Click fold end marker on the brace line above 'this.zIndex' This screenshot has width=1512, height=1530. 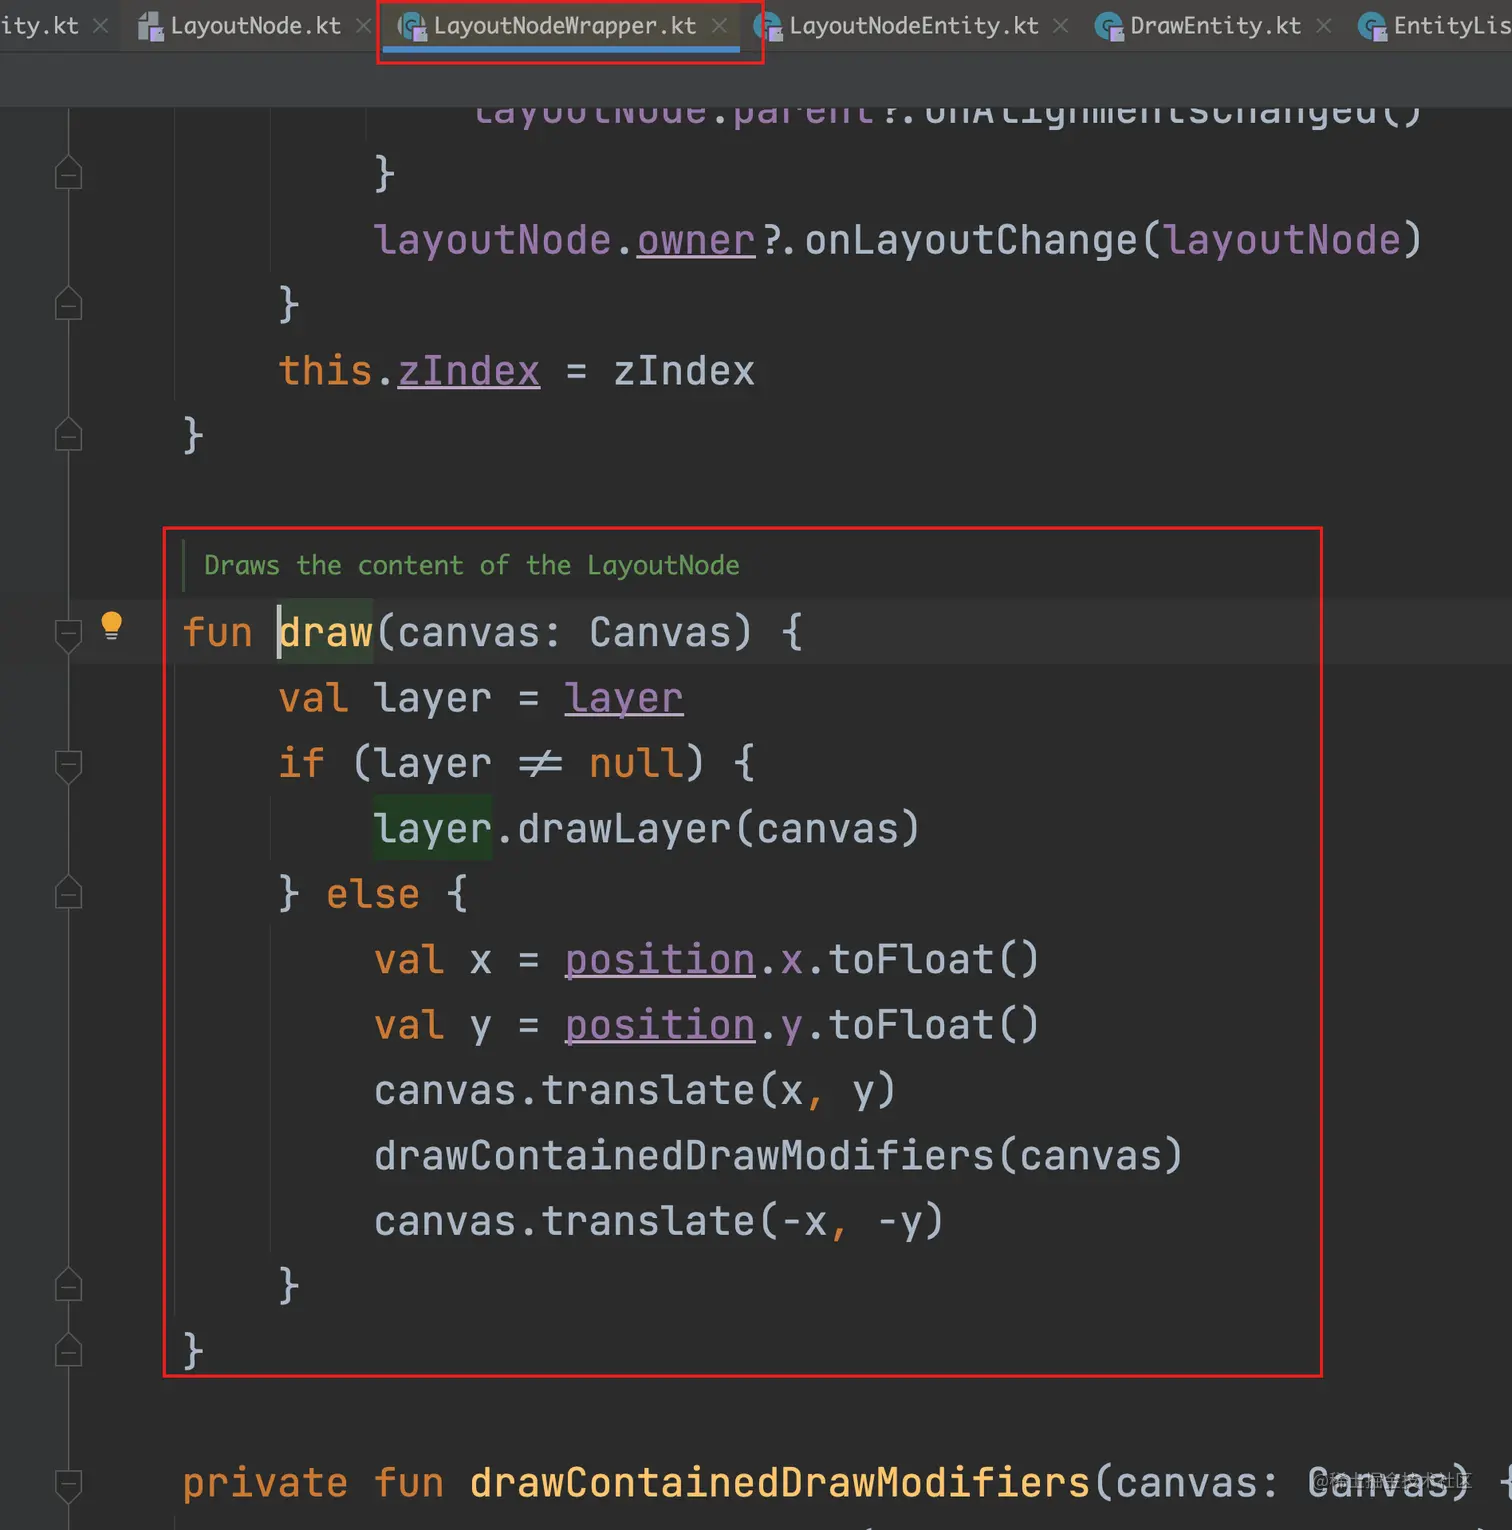[68, 303]
